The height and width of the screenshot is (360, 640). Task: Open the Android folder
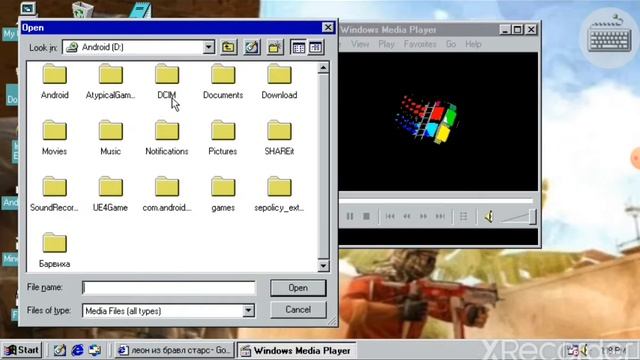[x=54, y=81]
